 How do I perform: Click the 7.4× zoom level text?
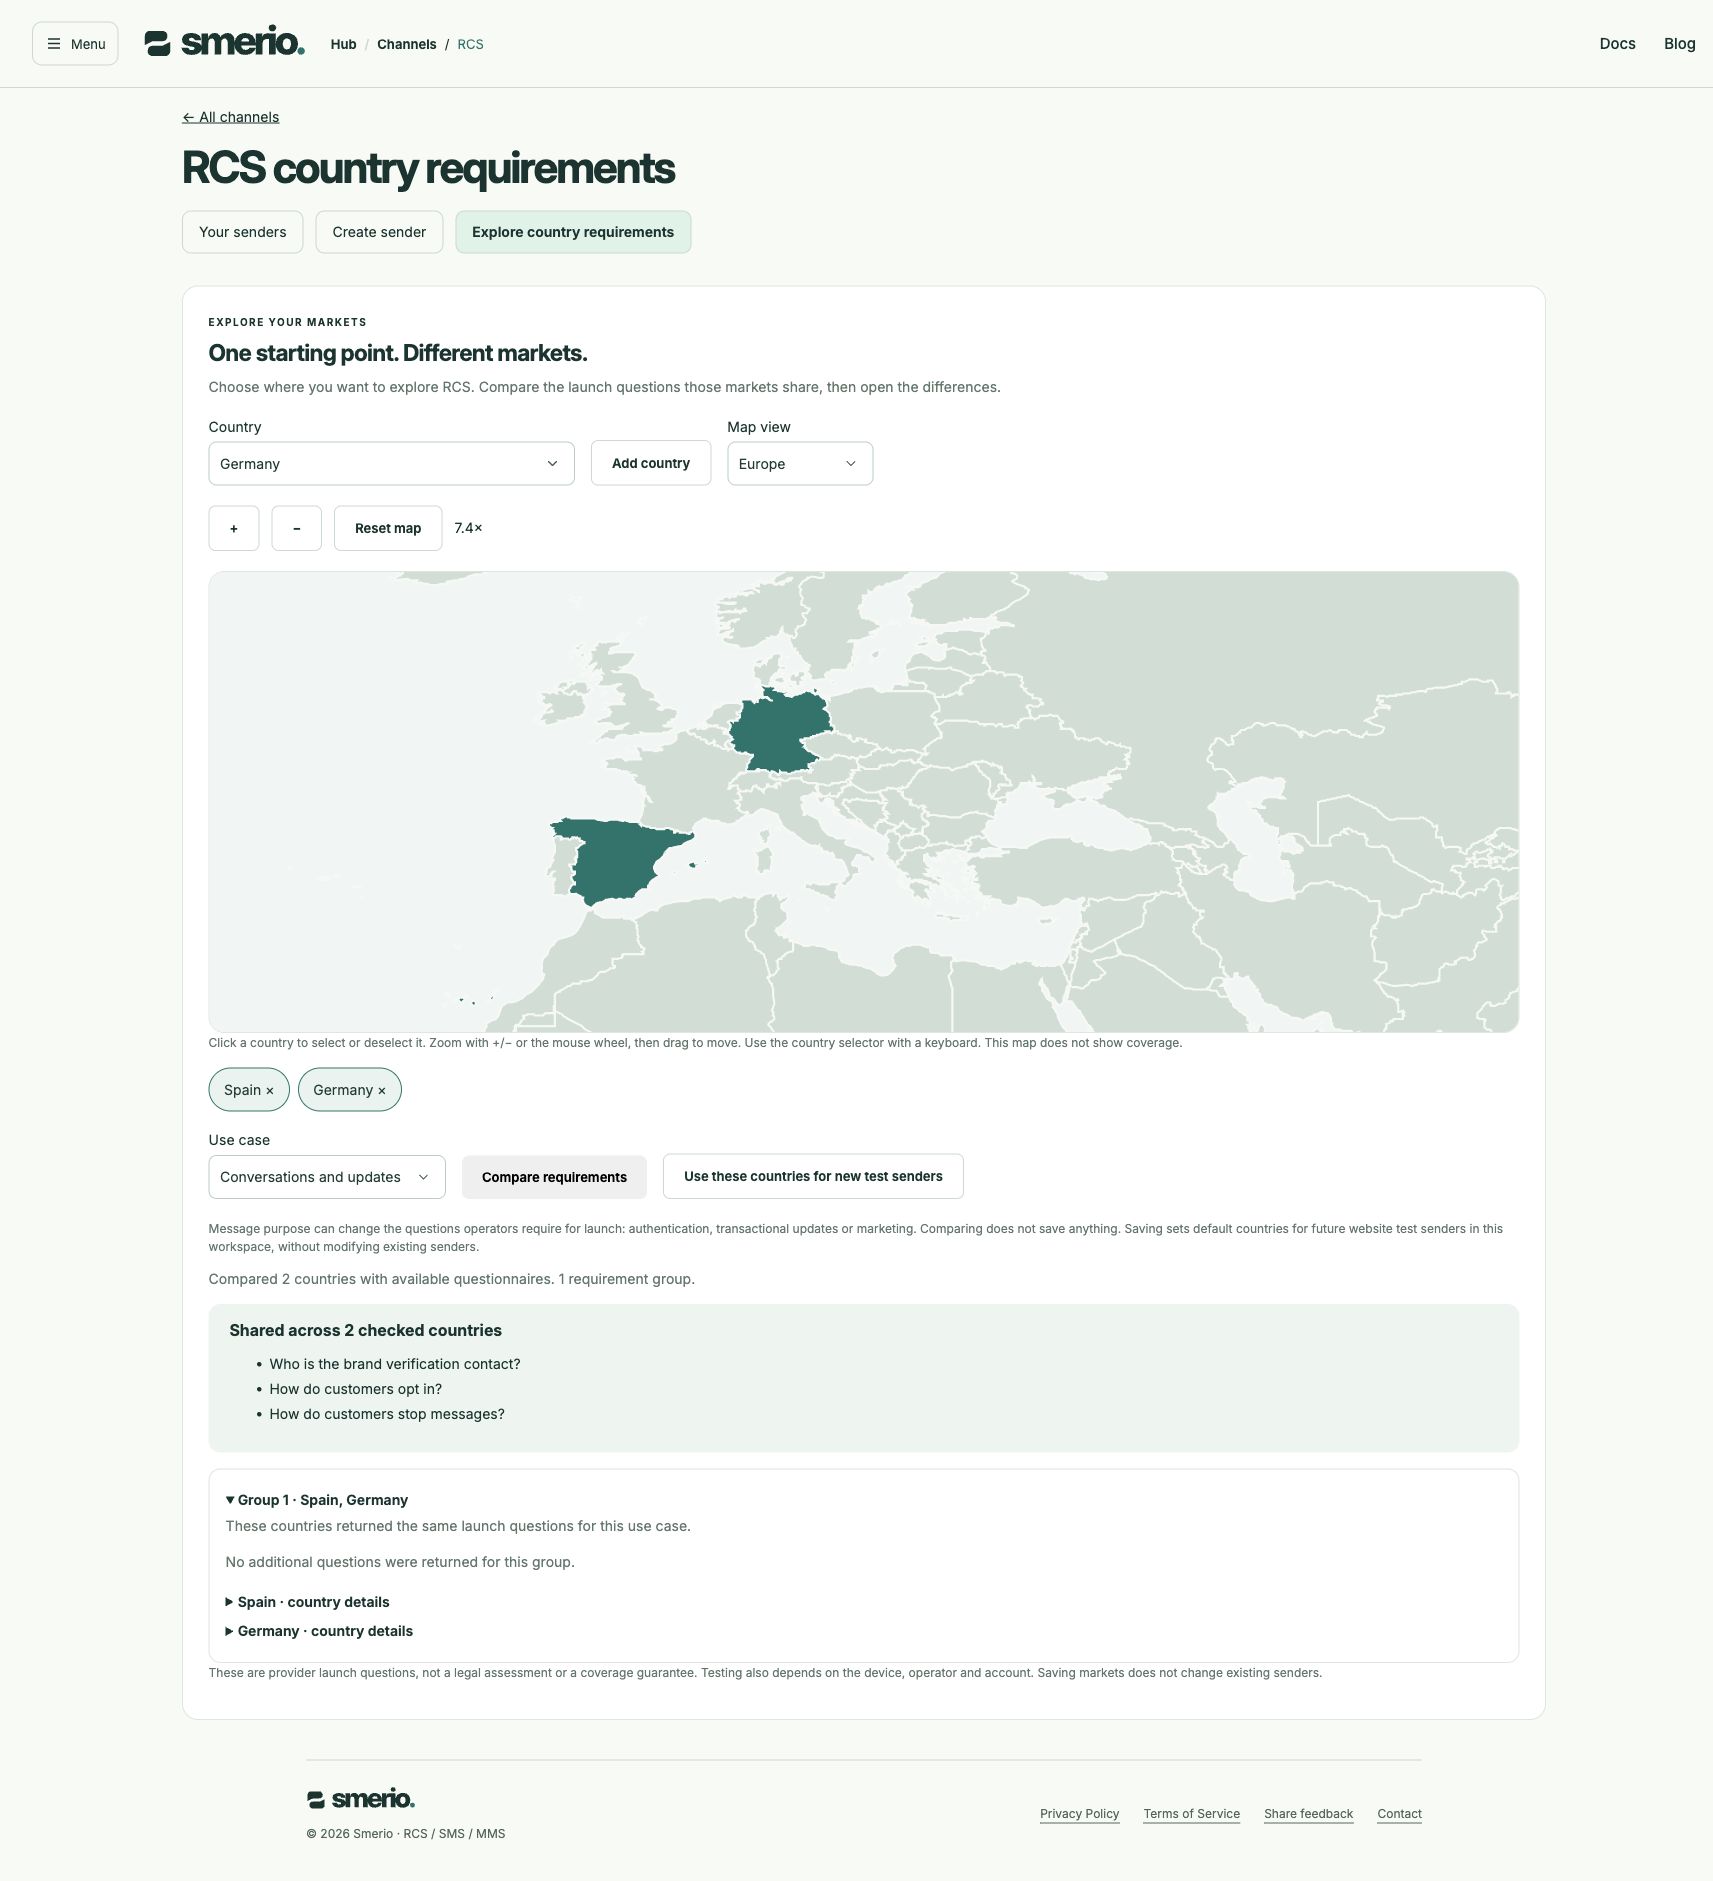click(468, 528)
